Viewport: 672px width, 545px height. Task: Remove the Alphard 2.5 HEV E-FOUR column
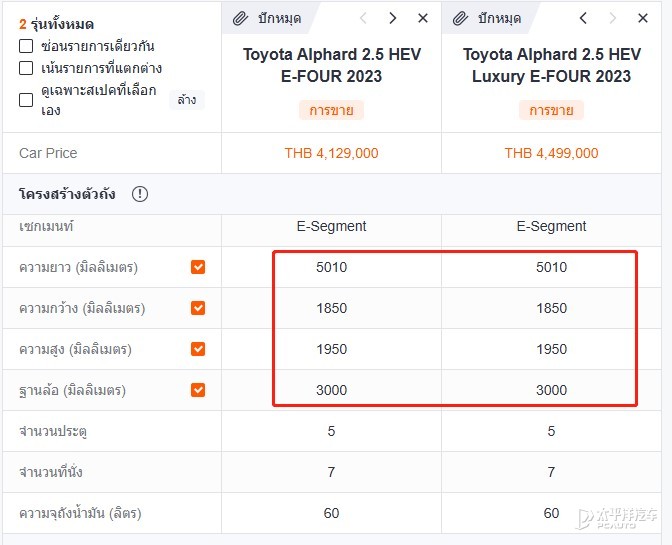click(x=423, y=18)
